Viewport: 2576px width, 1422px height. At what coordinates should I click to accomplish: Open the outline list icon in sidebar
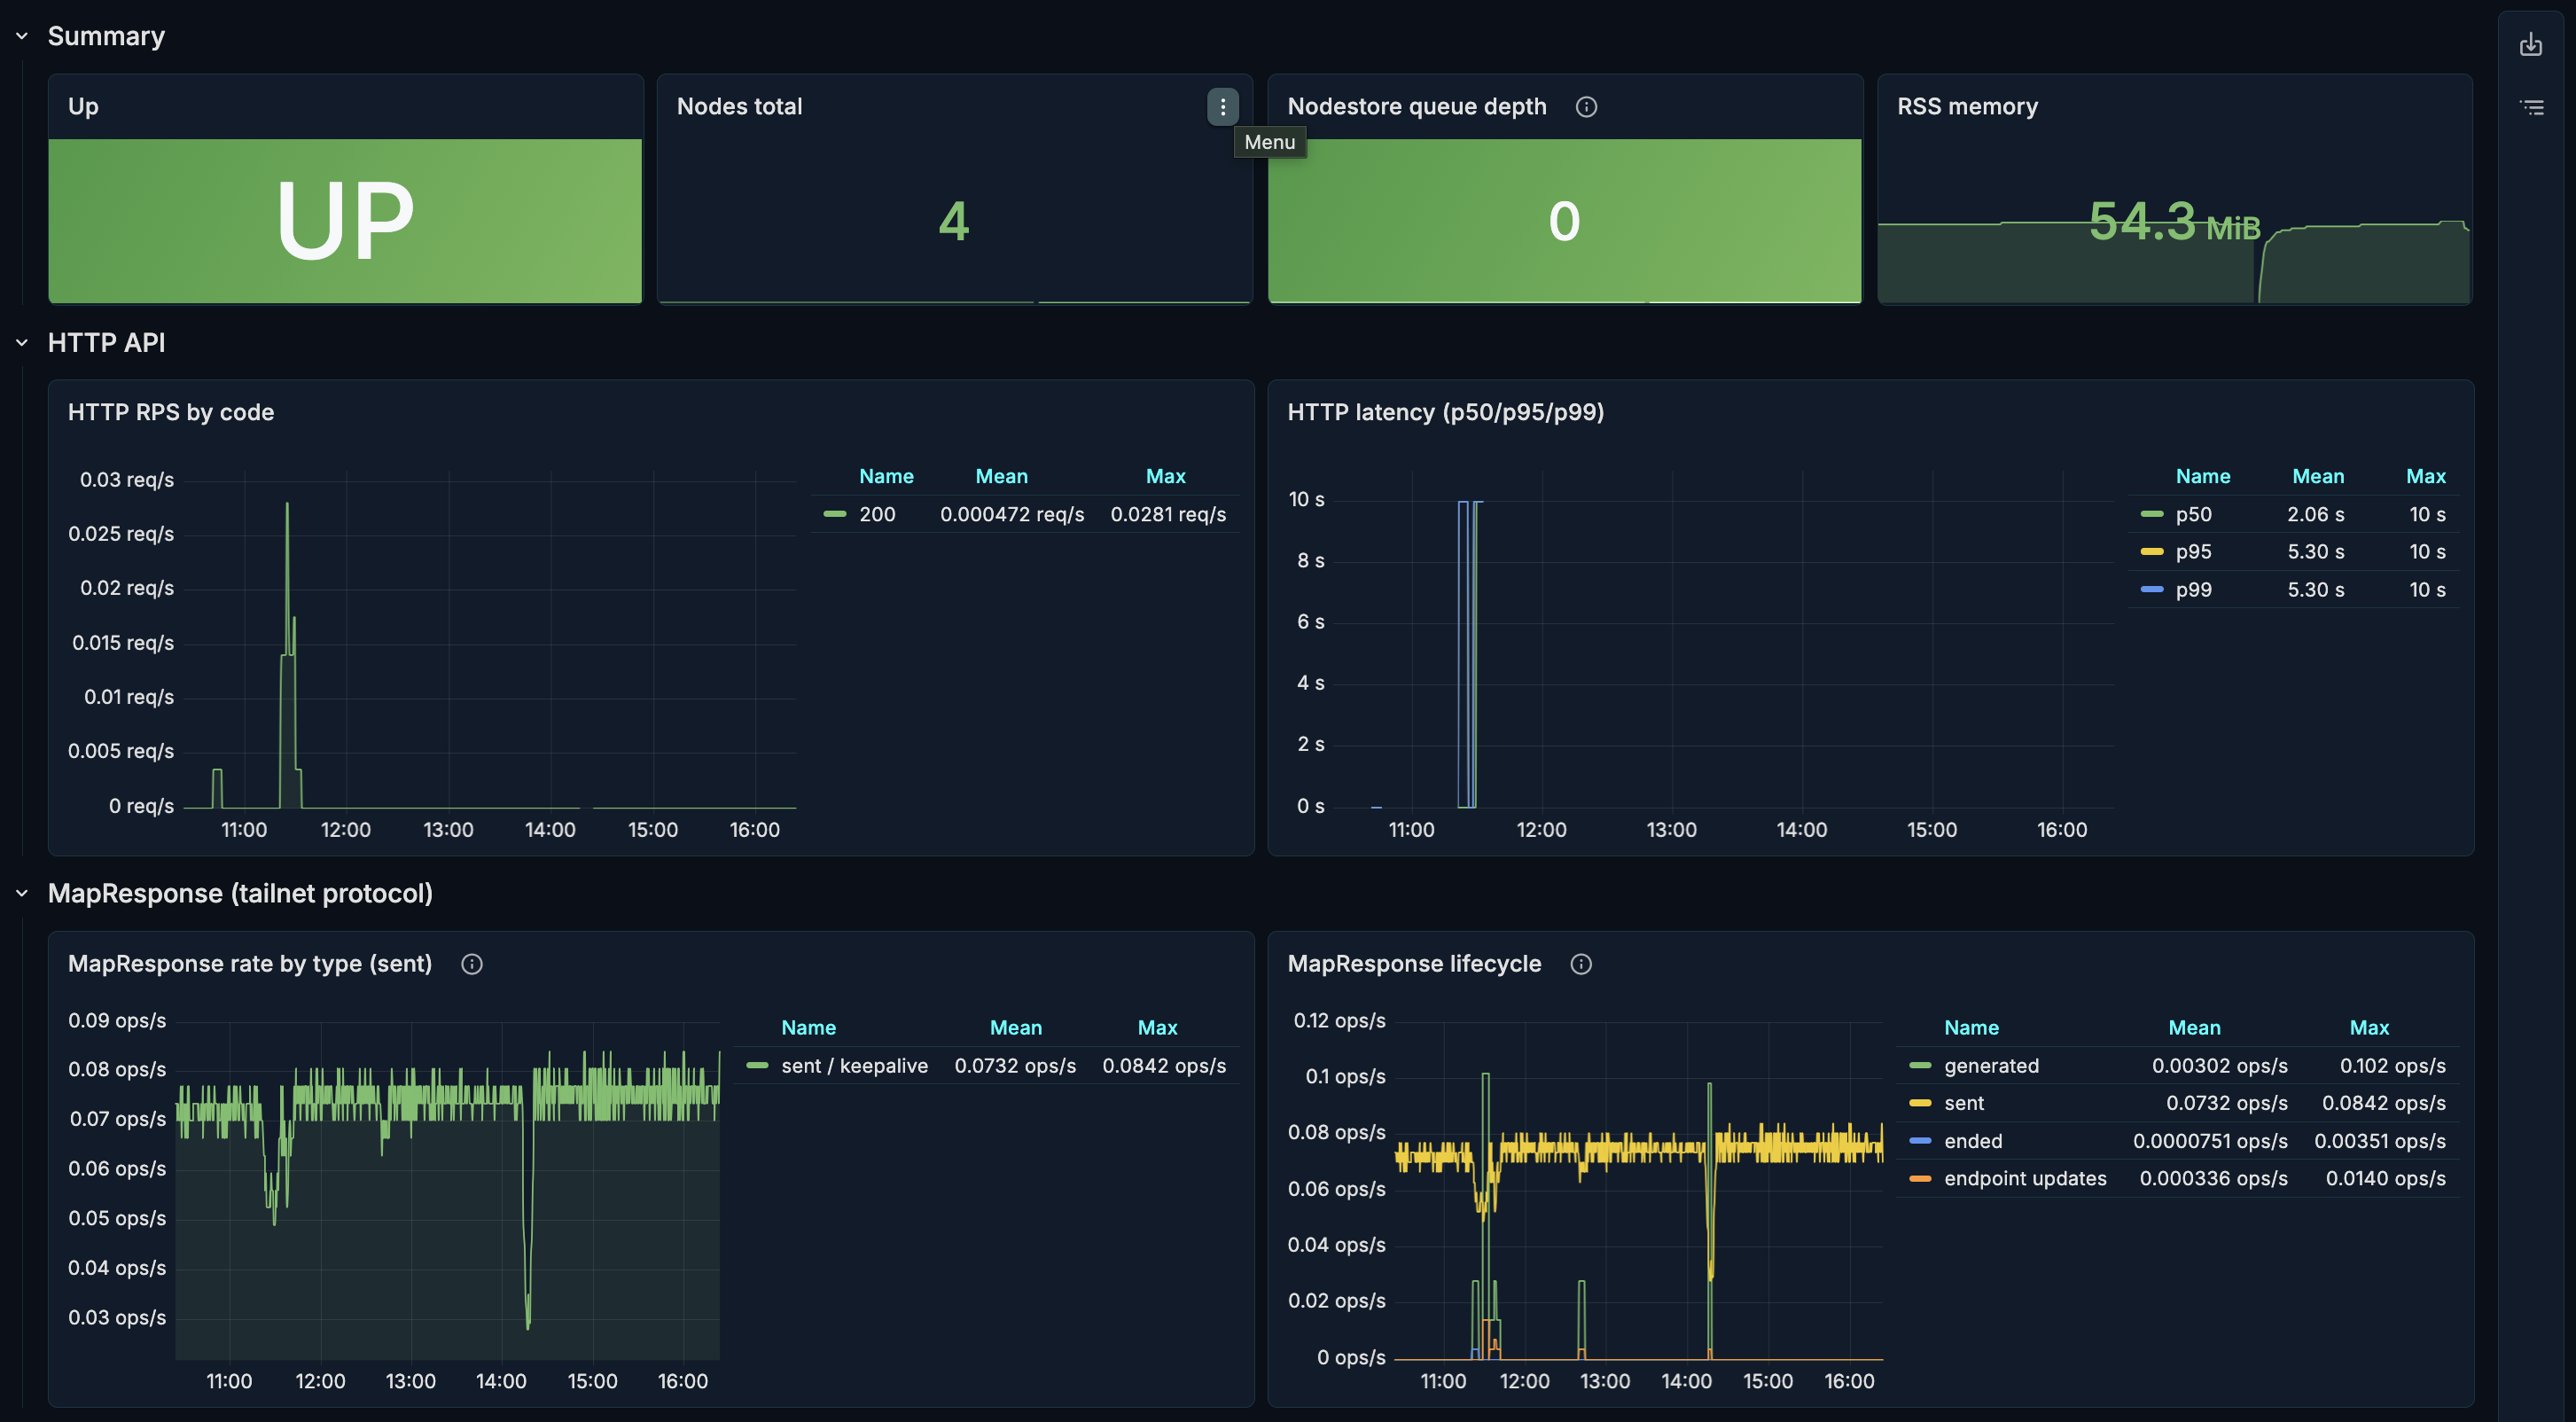[x=2531, y=107]
